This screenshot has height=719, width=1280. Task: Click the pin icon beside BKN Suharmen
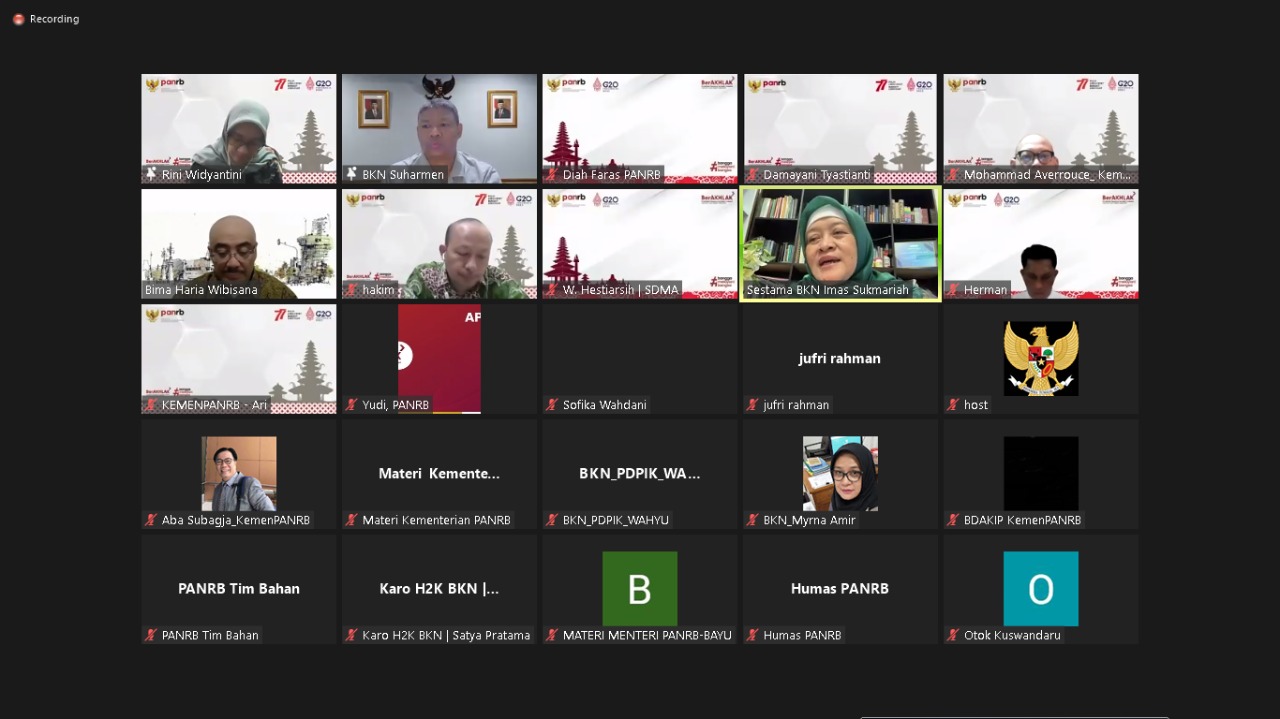352,174
